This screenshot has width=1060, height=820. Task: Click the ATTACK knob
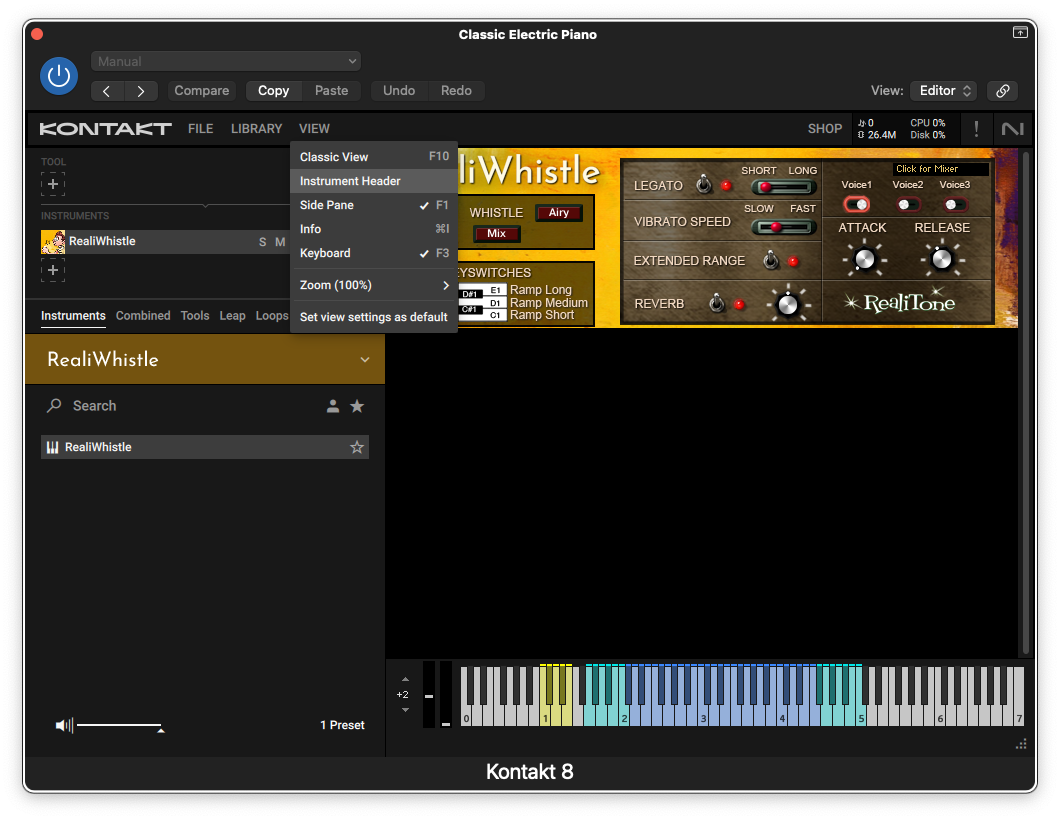coord(865,259)
